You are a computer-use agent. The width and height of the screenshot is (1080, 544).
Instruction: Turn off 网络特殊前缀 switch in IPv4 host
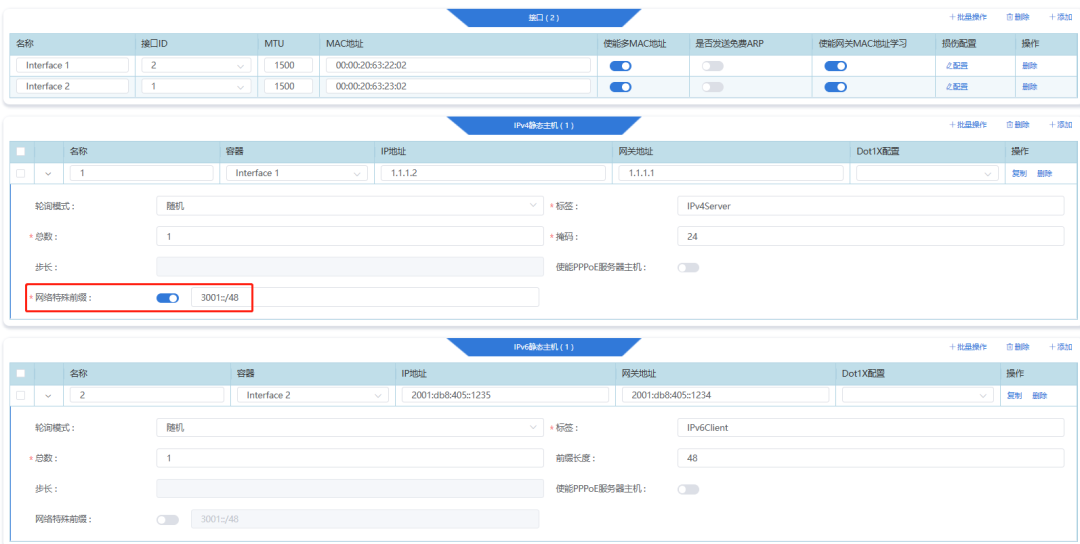tap(167, 298)
